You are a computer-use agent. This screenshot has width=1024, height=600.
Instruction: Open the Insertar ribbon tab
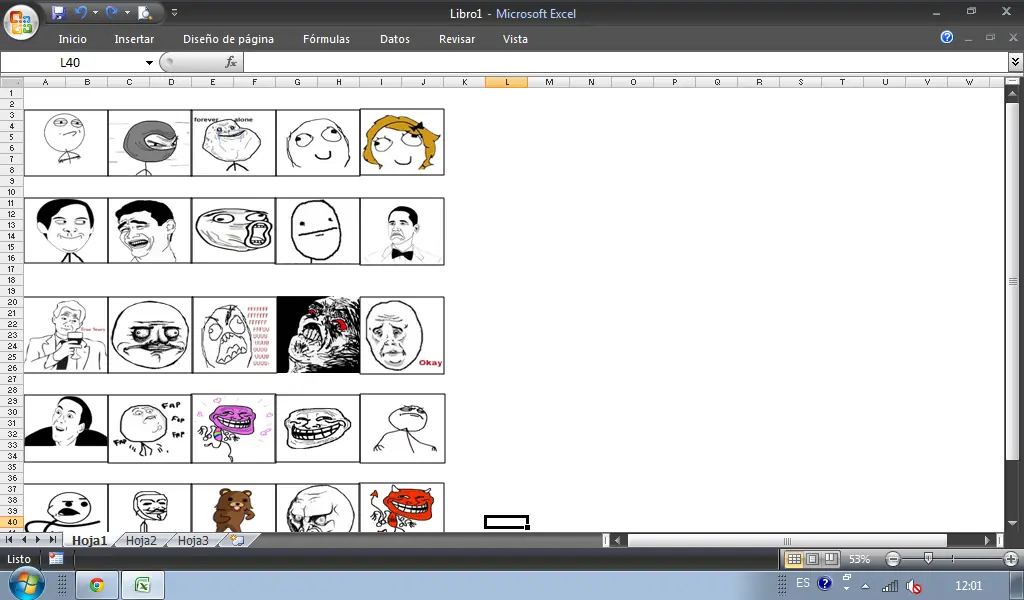tap(135, 39)
